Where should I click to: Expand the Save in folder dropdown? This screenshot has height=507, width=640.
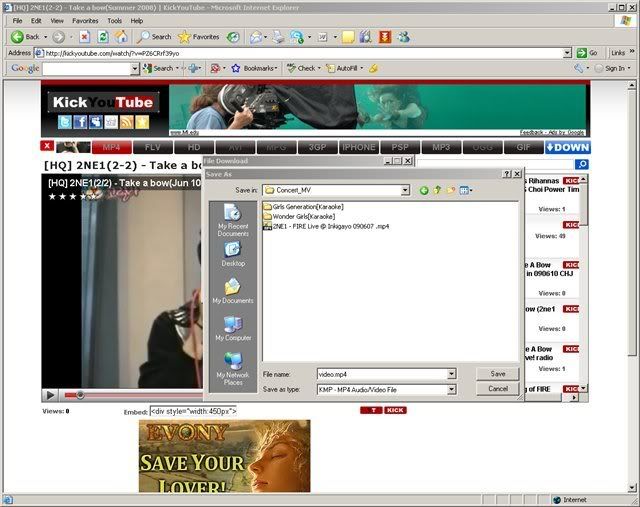coord(404,190)
